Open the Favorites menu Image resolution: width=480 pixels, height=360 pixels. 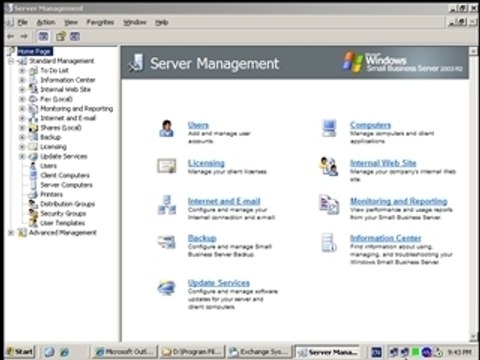pyautogui.click(x=100, y=22)
